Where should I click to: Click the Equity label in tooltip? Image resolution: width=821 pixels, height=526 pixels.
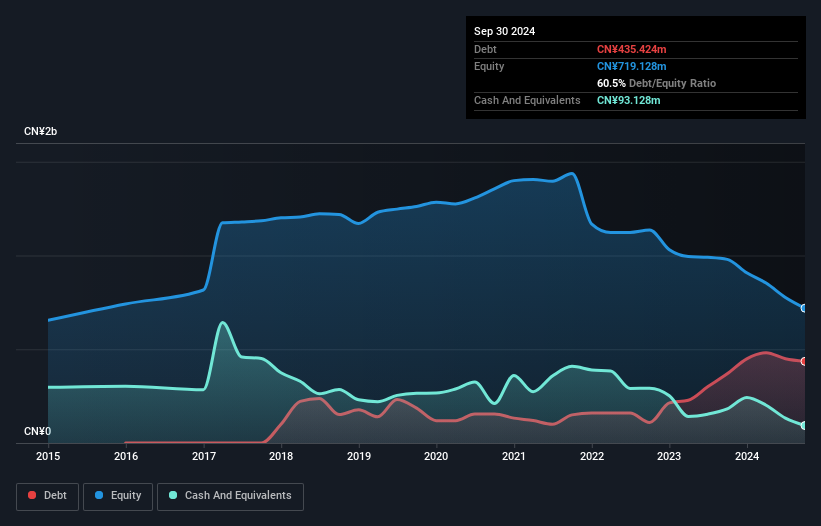point(489,66)
